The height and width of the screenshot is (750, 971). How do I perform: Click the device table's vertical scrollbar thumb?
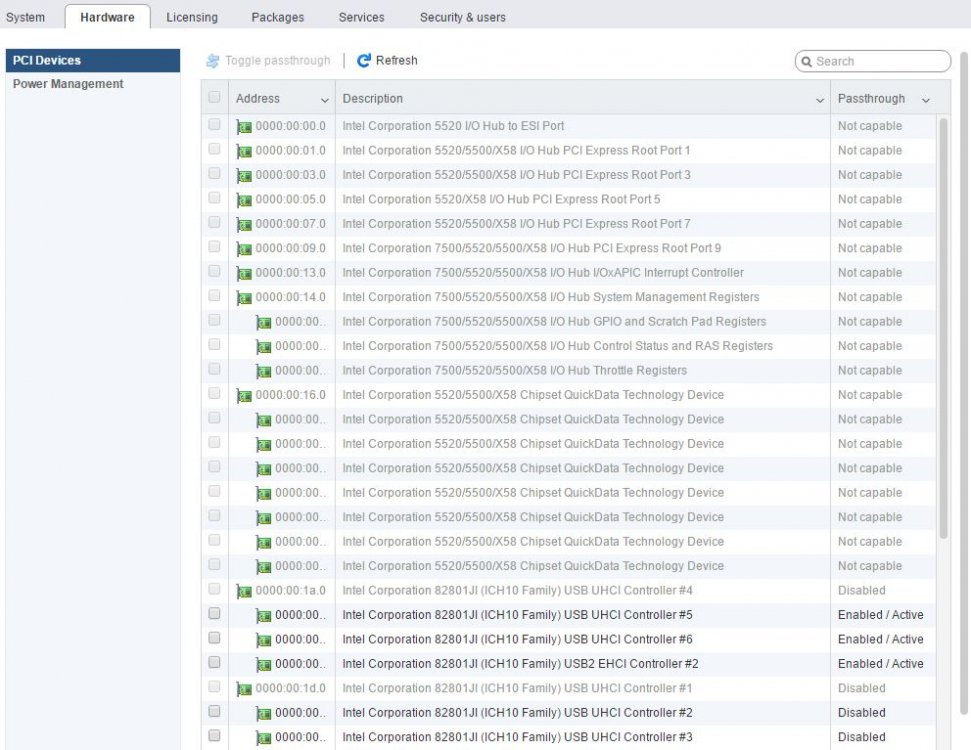[x=943, y=328]
